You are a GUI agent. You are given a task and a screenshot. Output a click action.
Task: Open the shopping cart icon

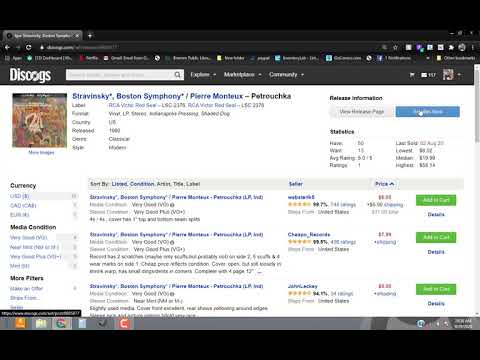click(x=412, y=75)
